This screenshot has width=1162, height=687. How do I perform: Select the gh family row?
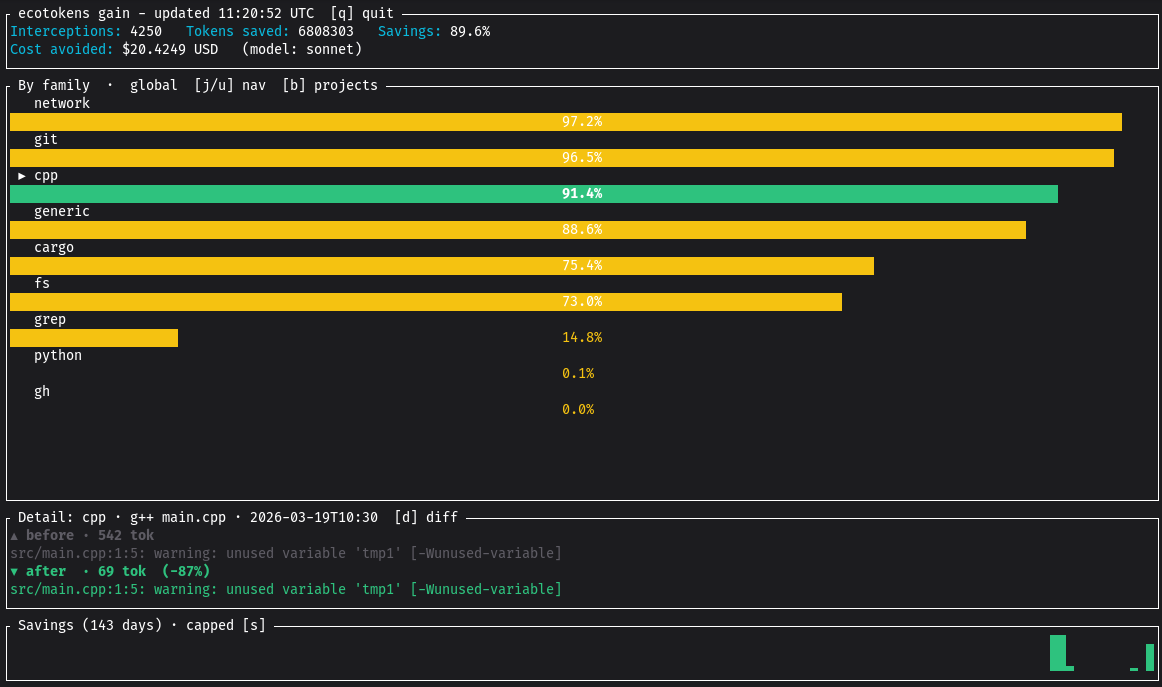(x=42, y=391)
